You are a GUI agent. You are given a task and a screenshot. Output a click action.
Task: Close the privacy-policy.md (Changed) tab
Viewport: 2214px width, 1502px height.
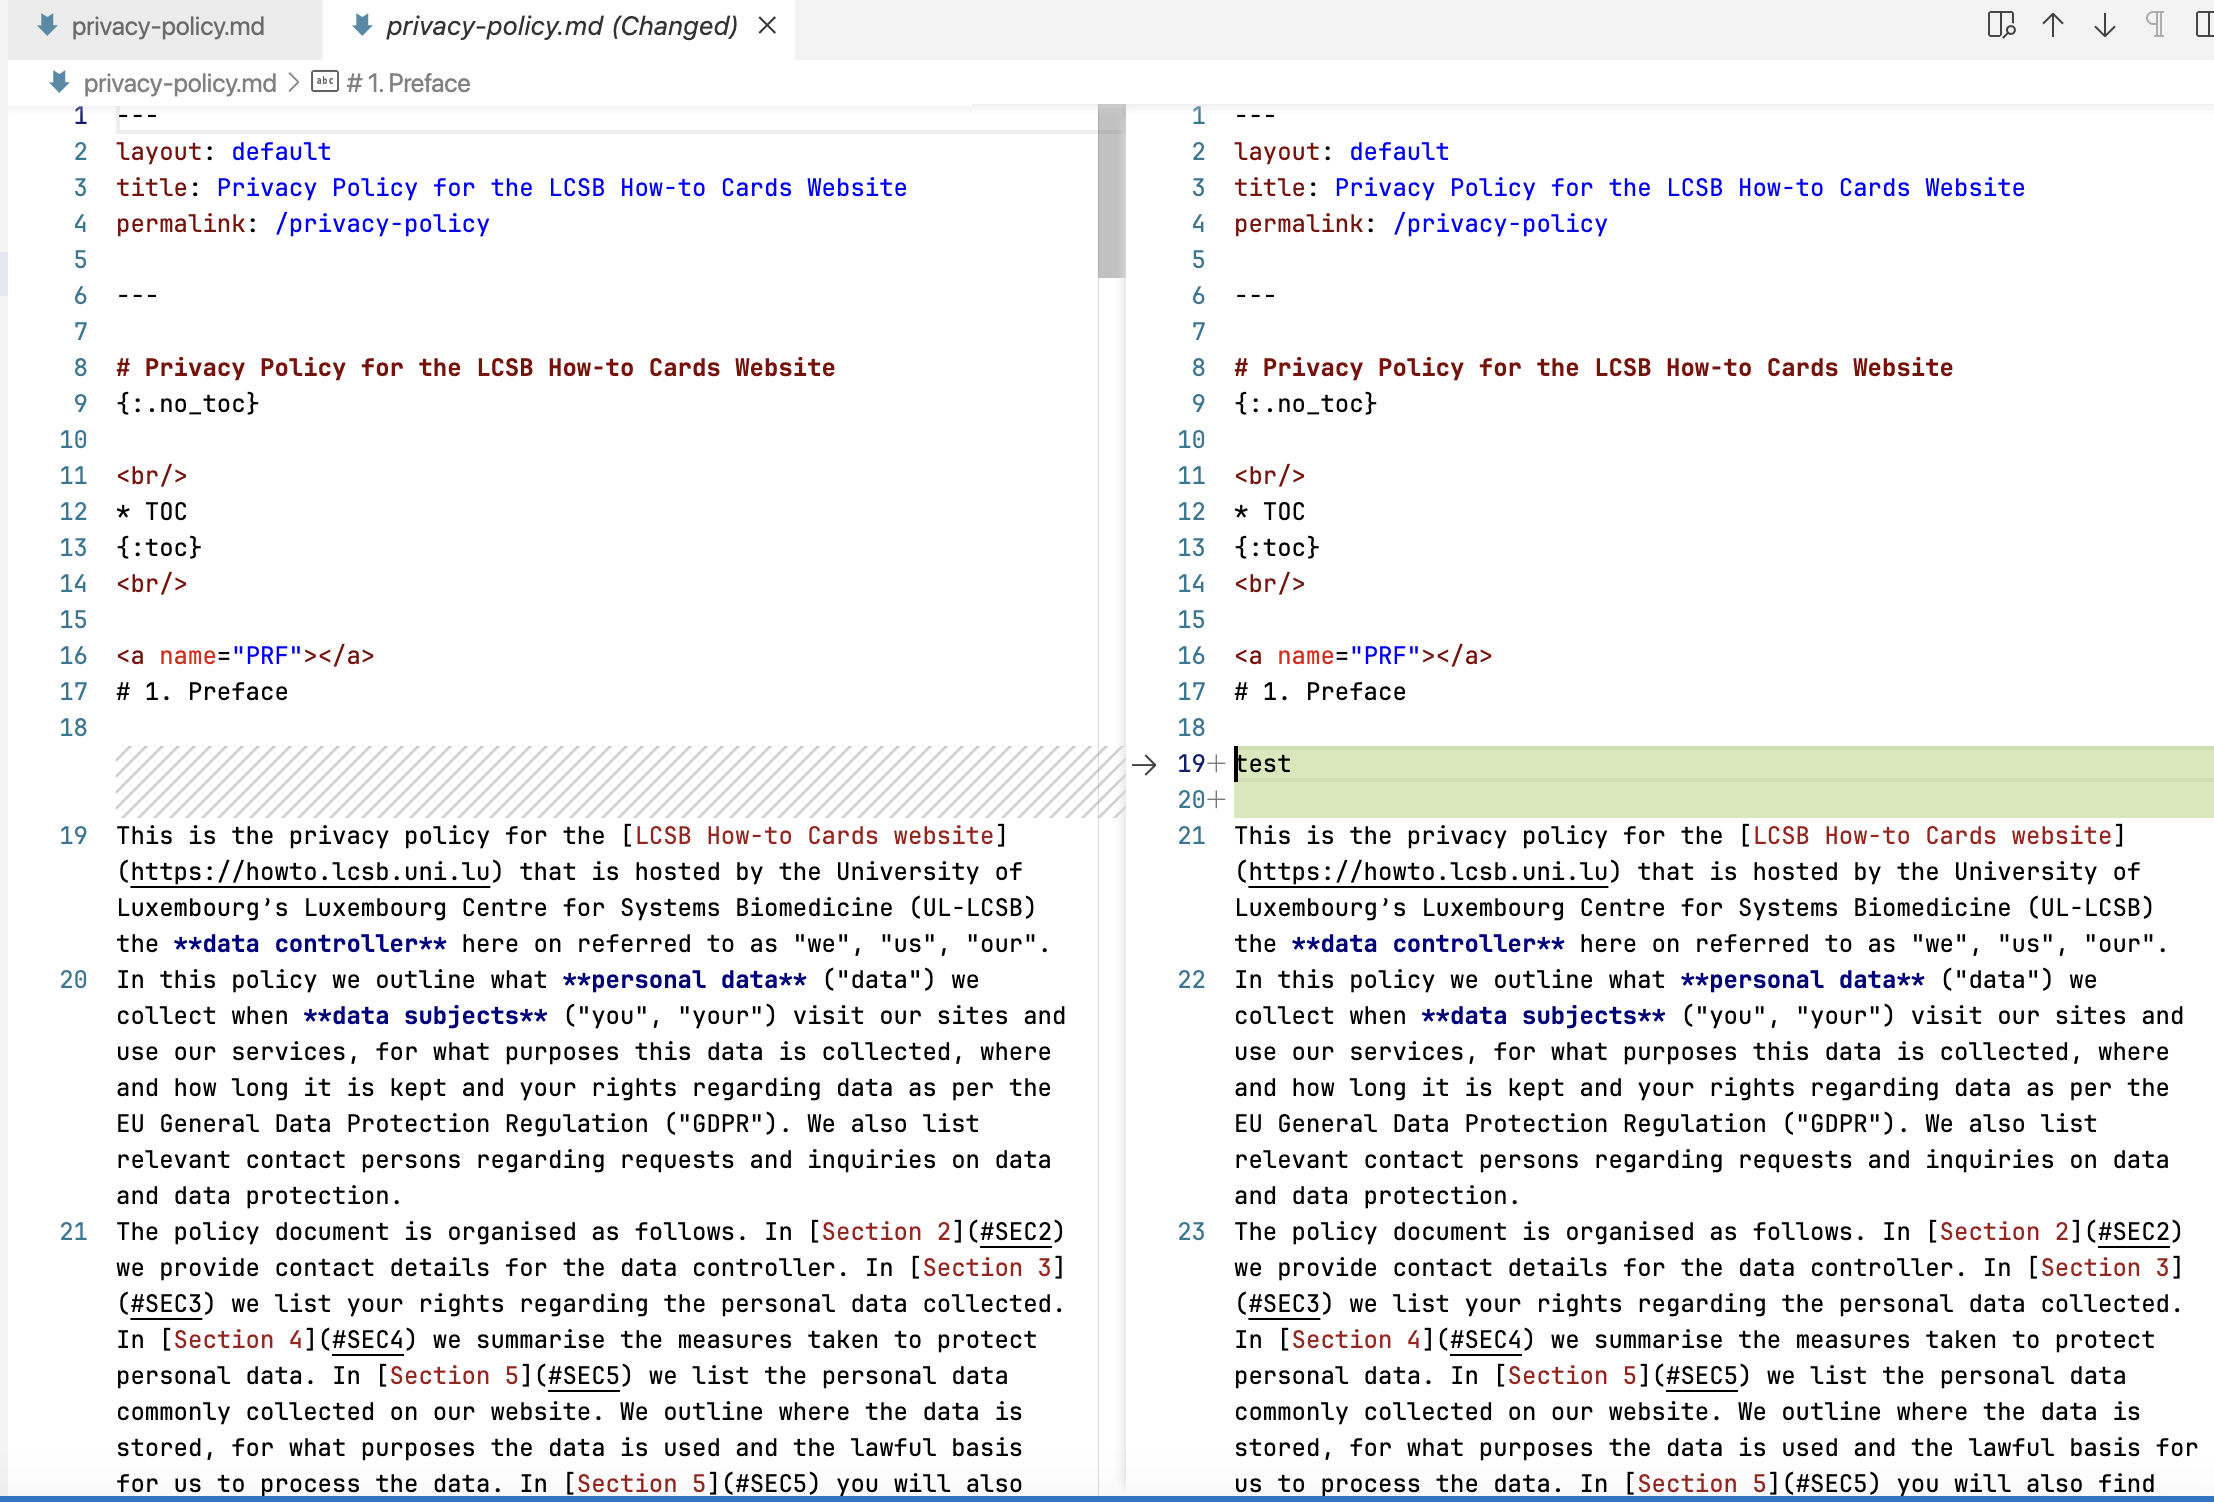767,26
